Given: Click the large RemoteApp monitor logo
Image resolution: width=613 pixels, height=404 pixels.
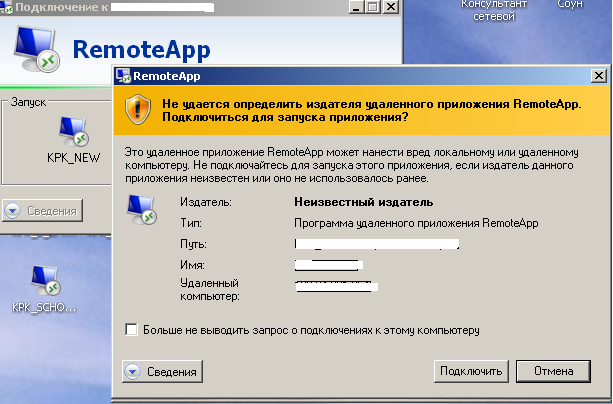Looking at the screenshot, I should click(36, 49).
